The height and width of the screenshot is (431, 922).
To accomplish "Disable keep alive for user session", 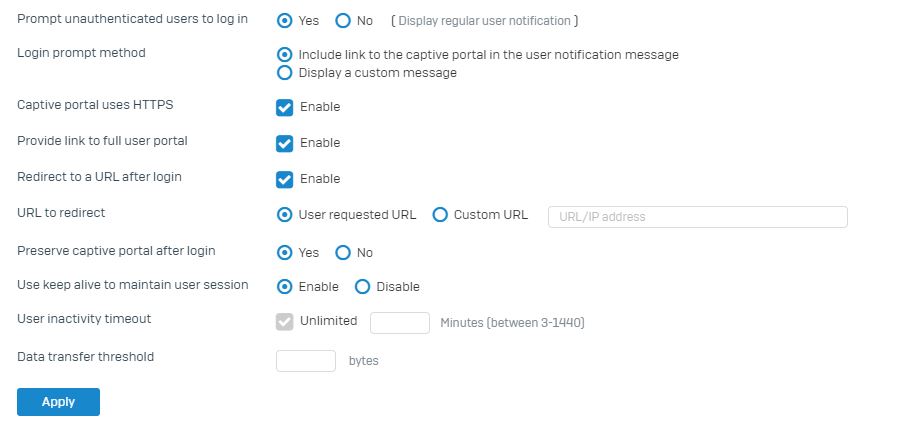I will click(363, 287).
